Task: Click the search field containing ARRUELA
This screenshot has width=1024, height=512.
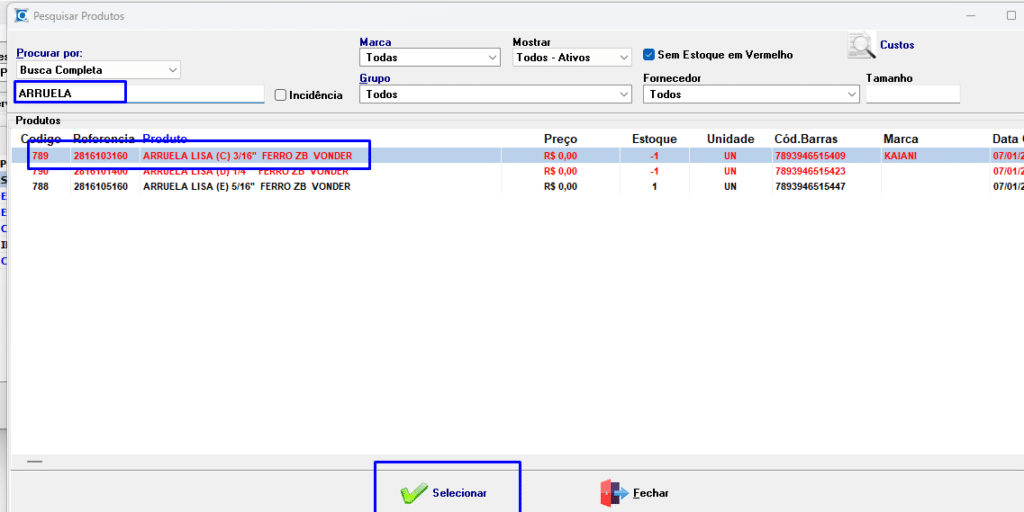Action: 140,93
